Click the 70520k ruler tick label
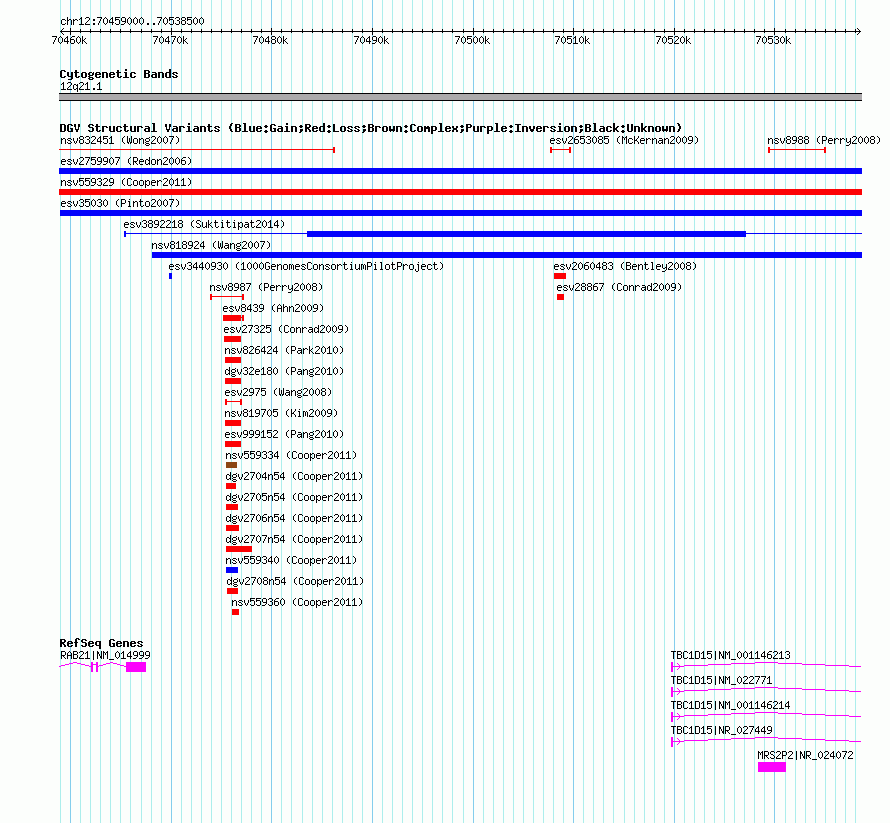 tap(673, 40)
